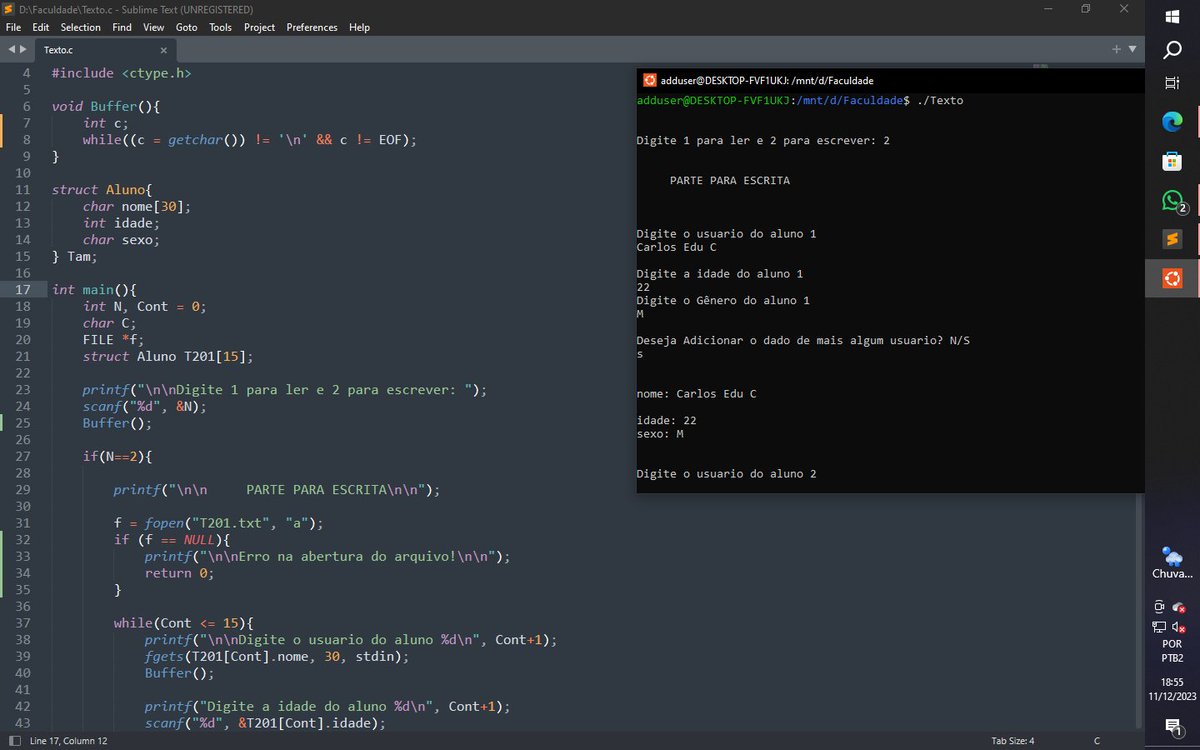The width and height of the screenshot is (1200, 750).
Task: Open the Find menu
Action: (122, 27)
